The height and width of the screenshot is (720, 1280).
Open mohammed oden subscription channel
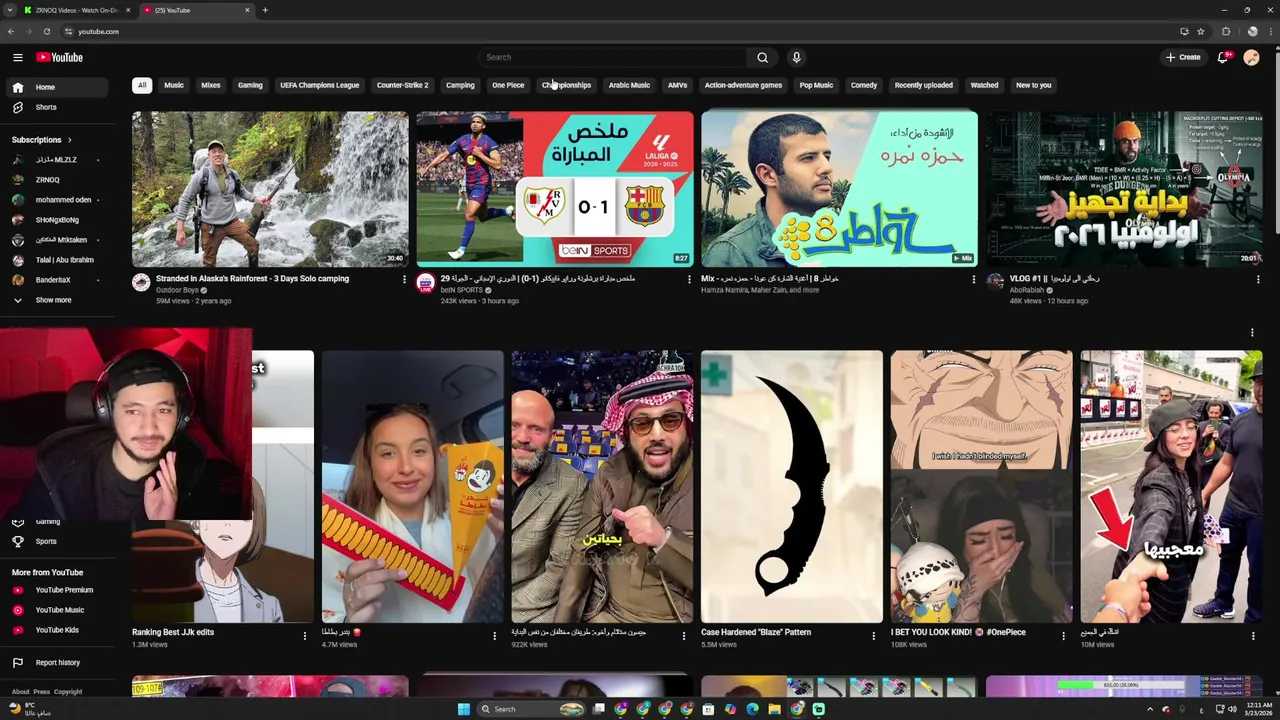[x=55, y=200]
